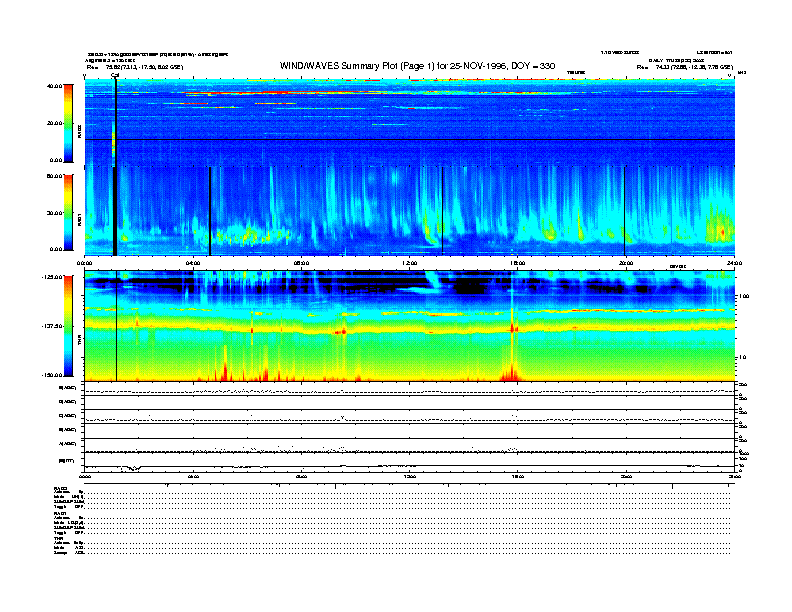Click the -125.00 label on TNR scale
Viewport: 792px width, 612px height.
[x=53, y=277]
